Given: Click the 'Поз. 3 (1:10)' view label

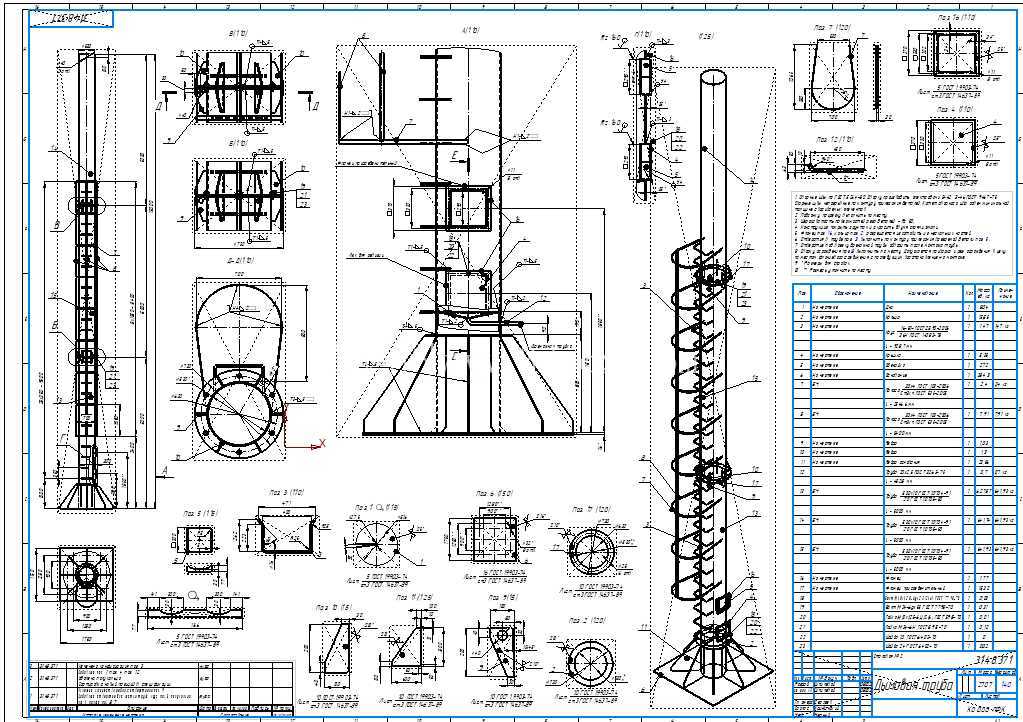Looking at the screenshot, I should pyautogui.click(x=285, y=492).
